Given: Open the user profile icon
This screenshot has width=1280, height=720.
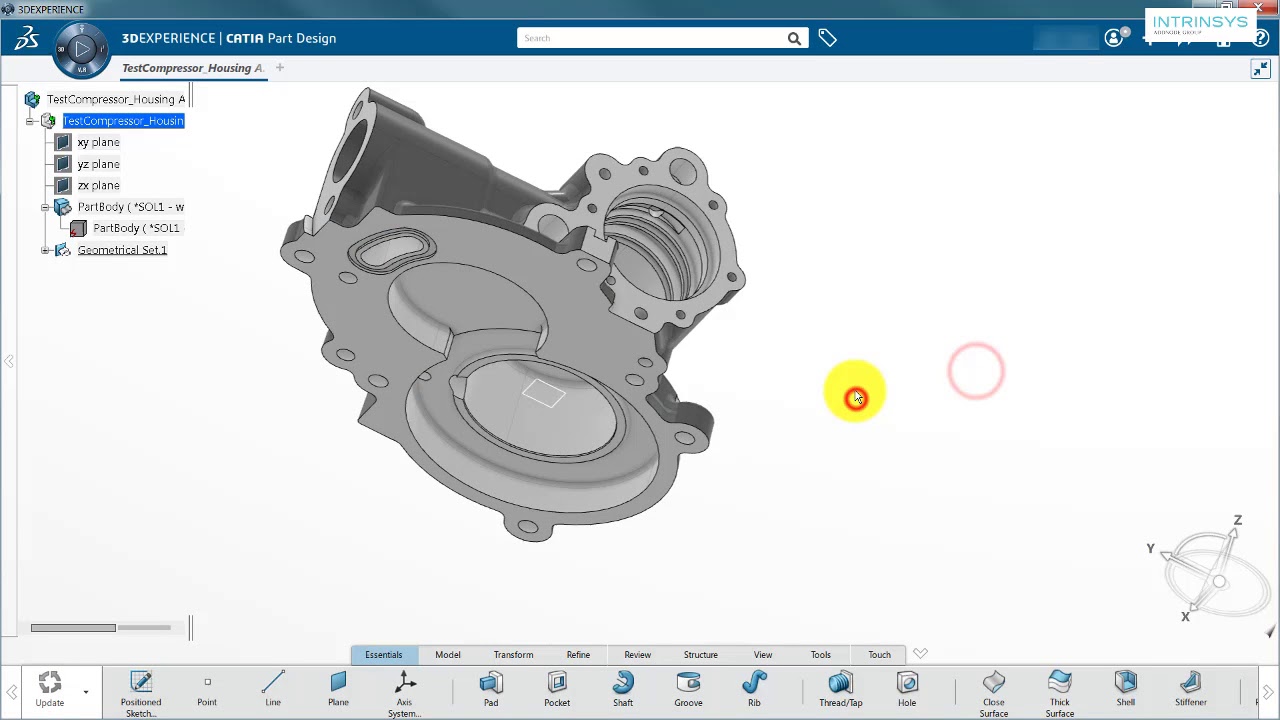Looking at the screenshot, I should tap(1114, 38).
